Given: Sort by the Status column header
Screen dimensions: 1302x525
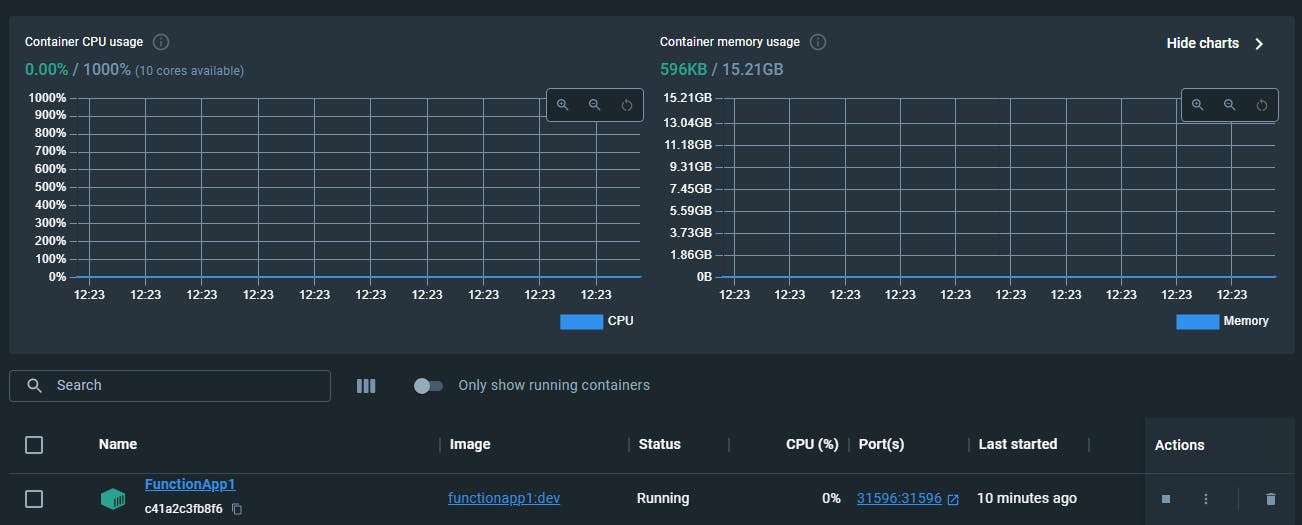Looking at the screenshot, I should click(x=659, y=444).
